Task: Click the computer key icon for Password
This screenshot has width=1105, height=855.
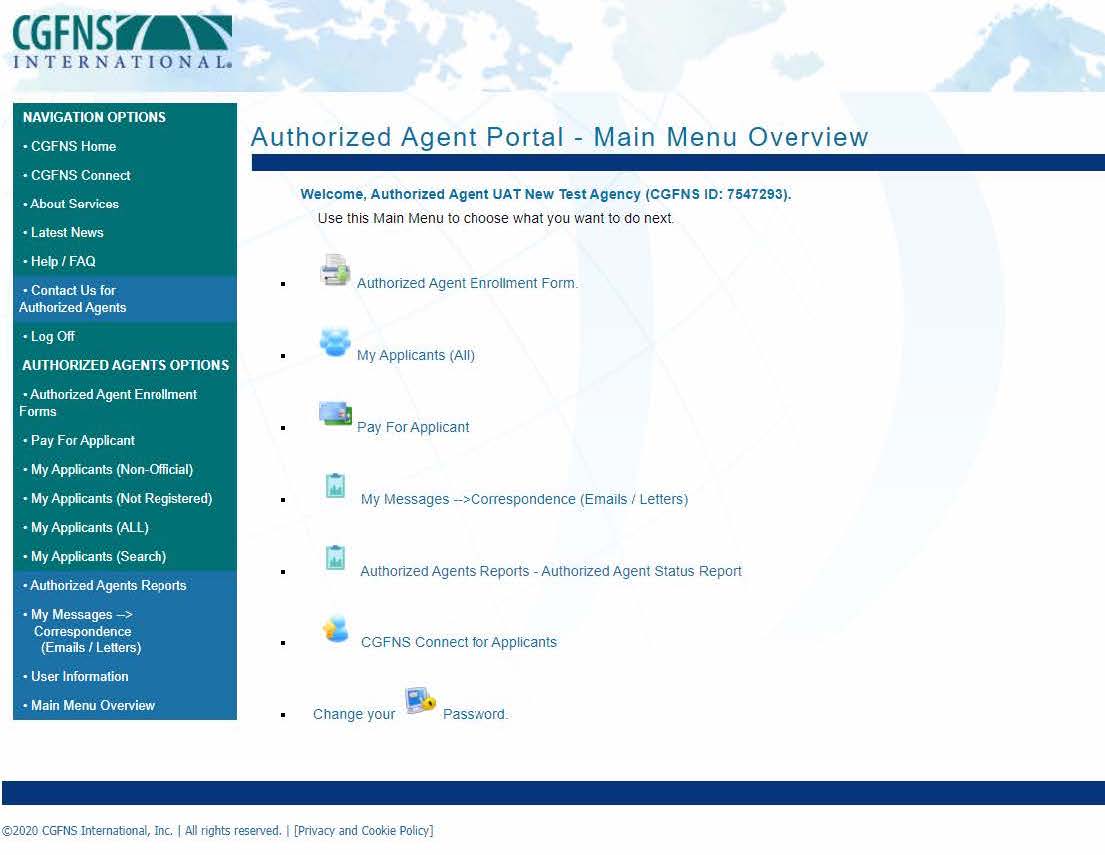Action: tap(420, 701)
